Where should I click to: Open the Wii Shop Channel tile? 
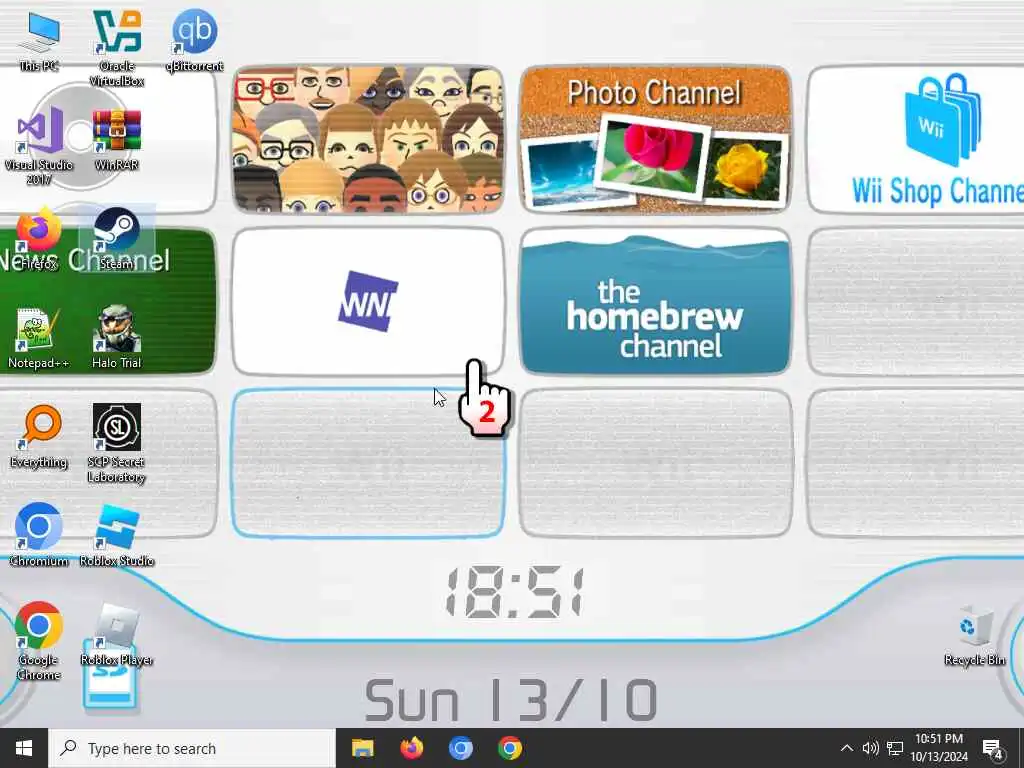pyautogui.click(x=916, y=139)
